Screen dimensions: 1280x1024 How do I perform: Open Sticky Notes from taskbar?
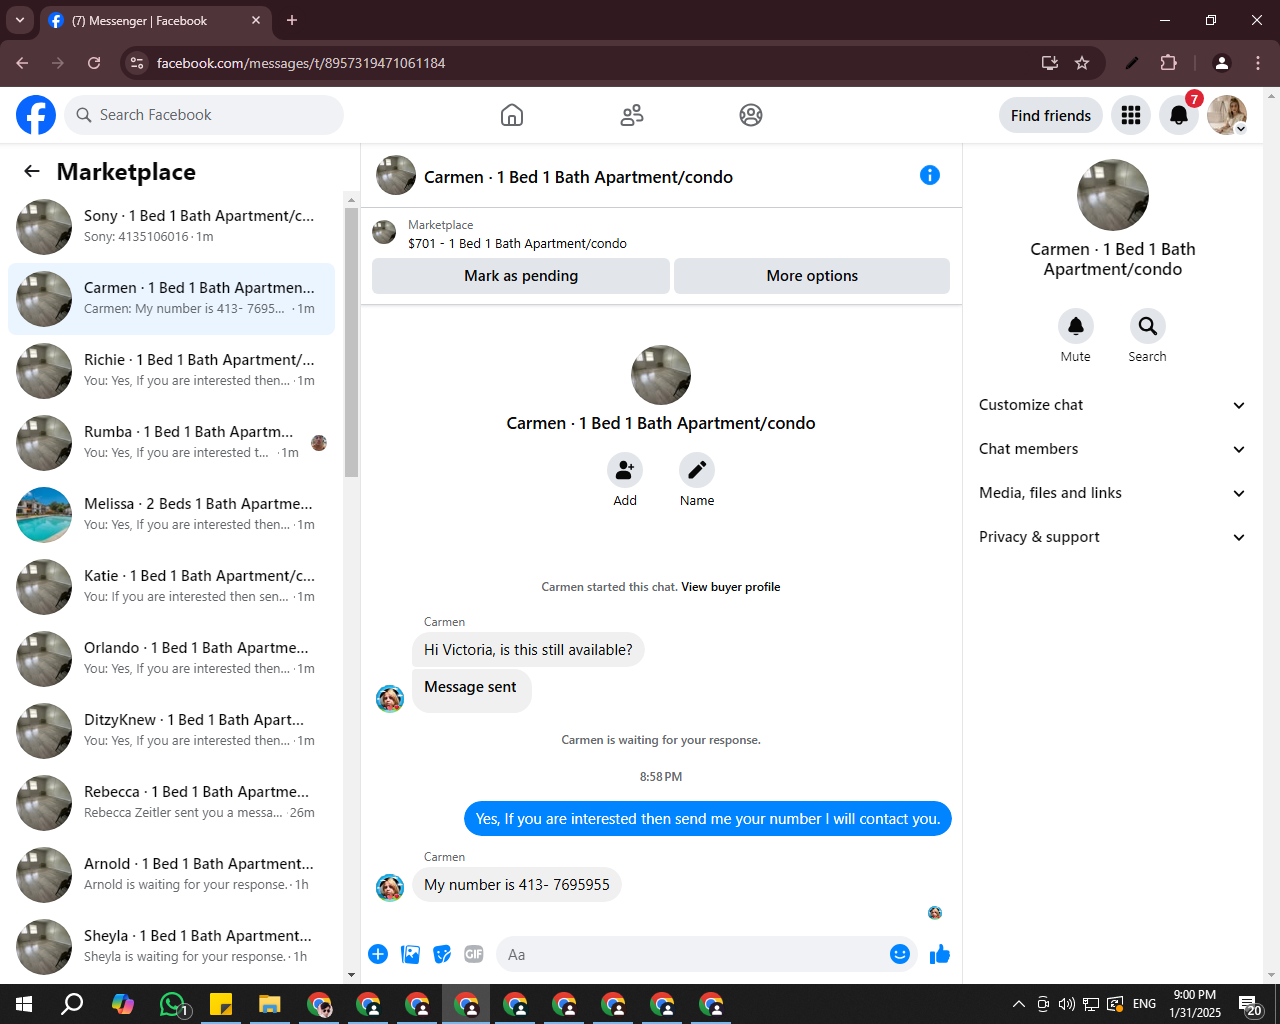point(221,1004)
